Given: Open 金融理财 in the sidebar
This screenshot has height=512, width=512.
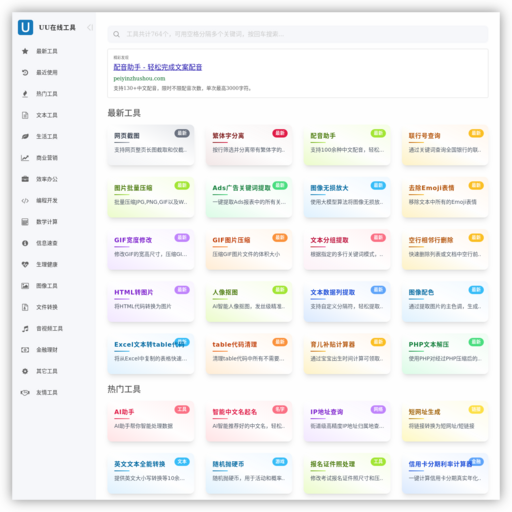Looking at the screenshot, I should 47,350.
